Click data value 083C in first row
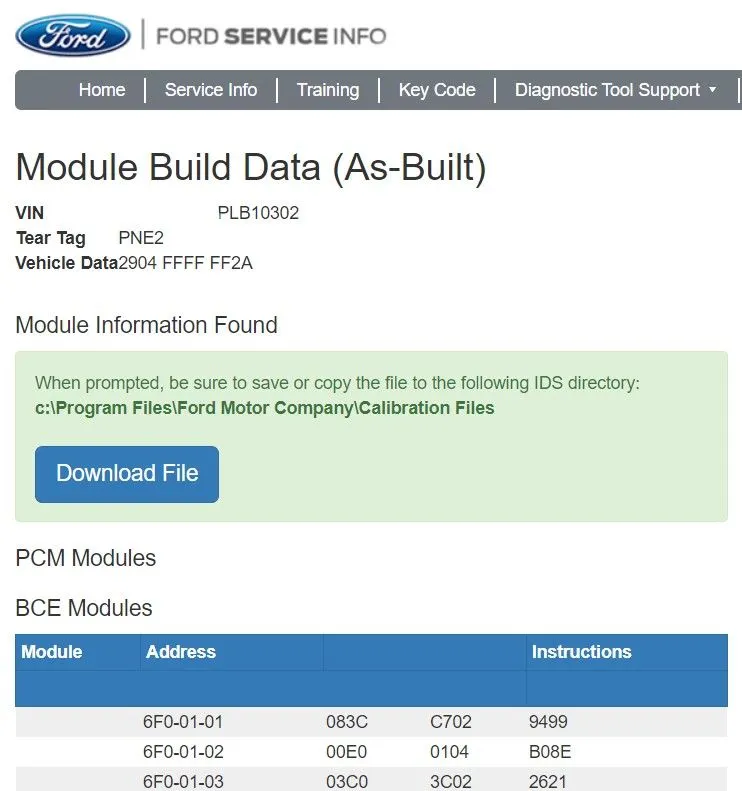 347,721
